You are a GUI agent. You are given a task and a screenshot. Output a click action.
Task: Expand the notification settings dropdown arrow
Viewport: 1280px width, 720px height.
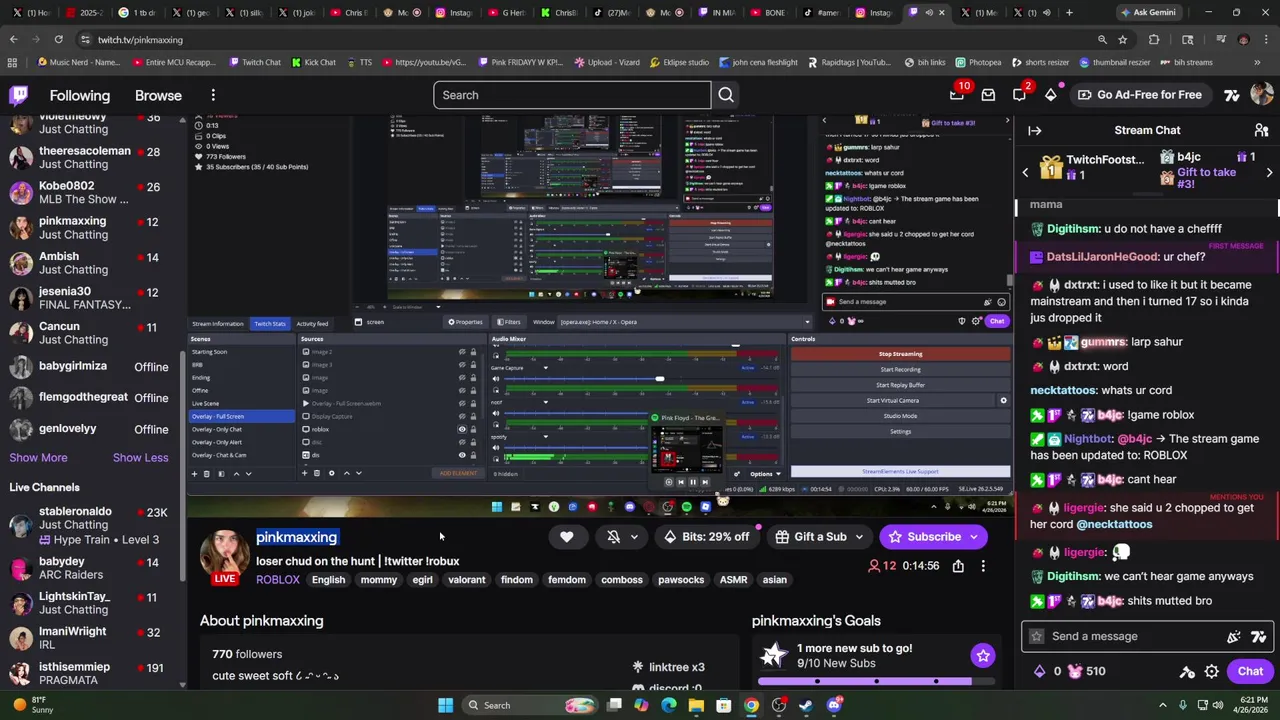(634, 537)
